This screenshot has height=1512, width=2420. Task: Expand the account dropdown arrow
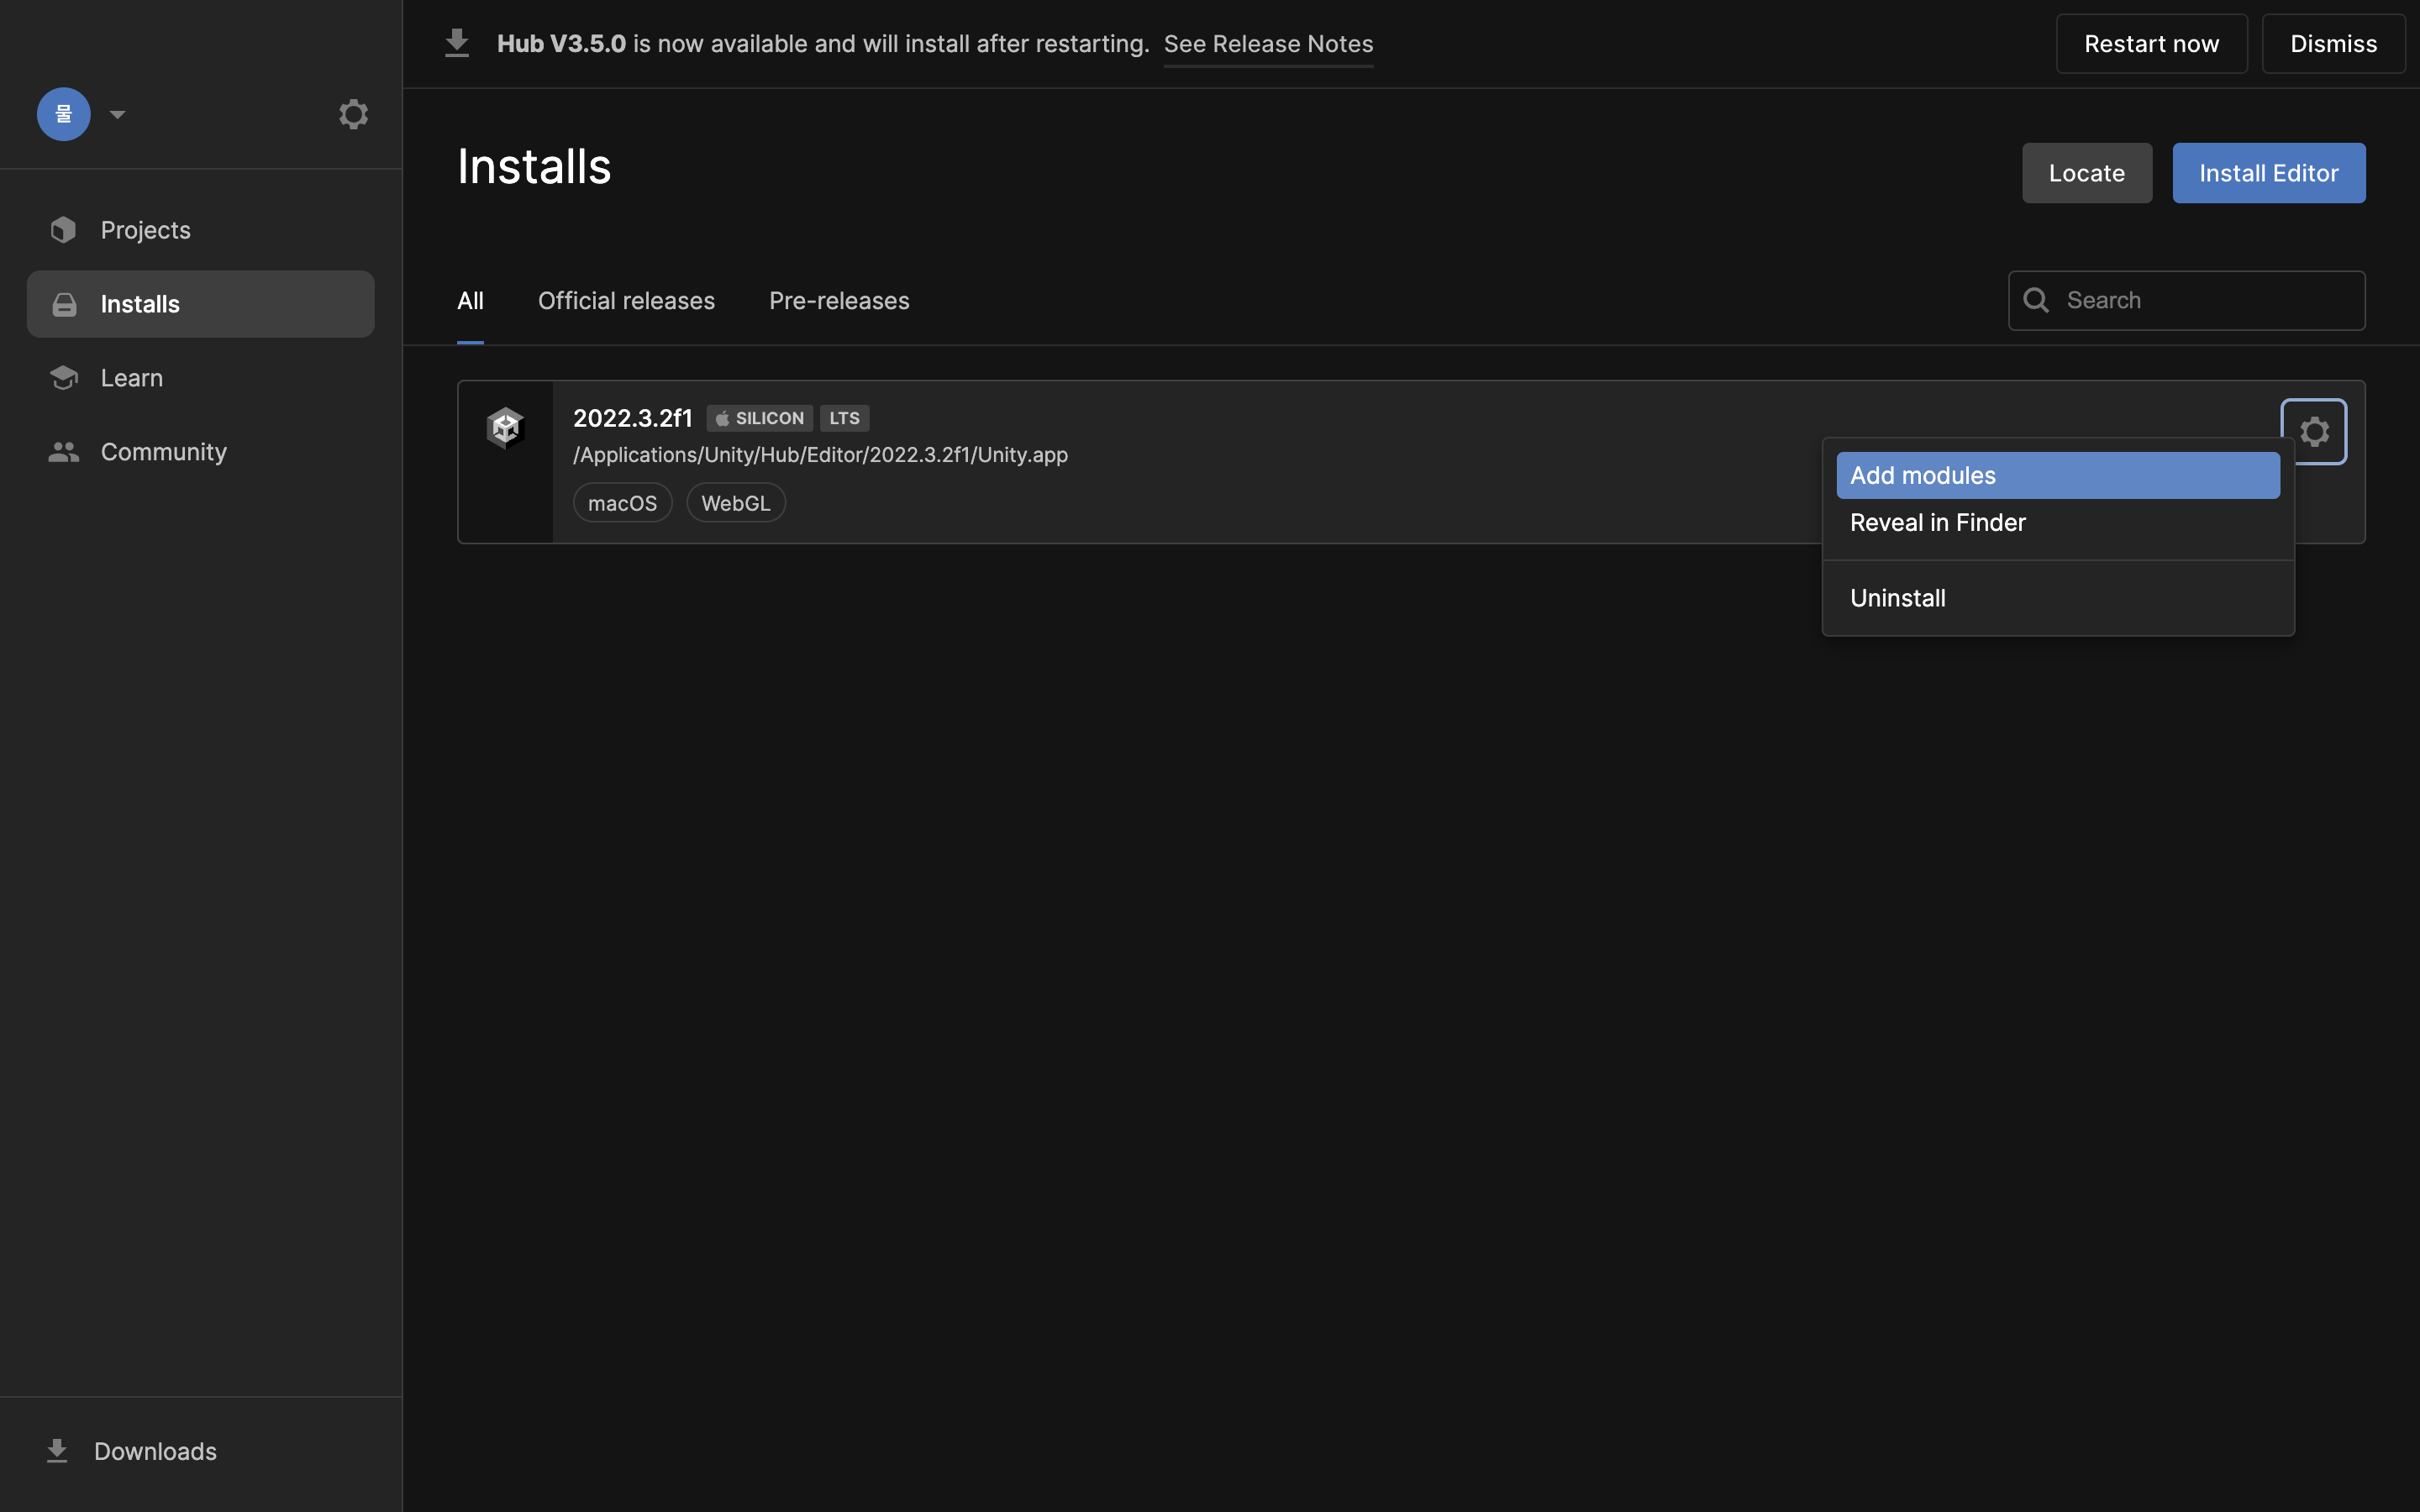(117, 115)
